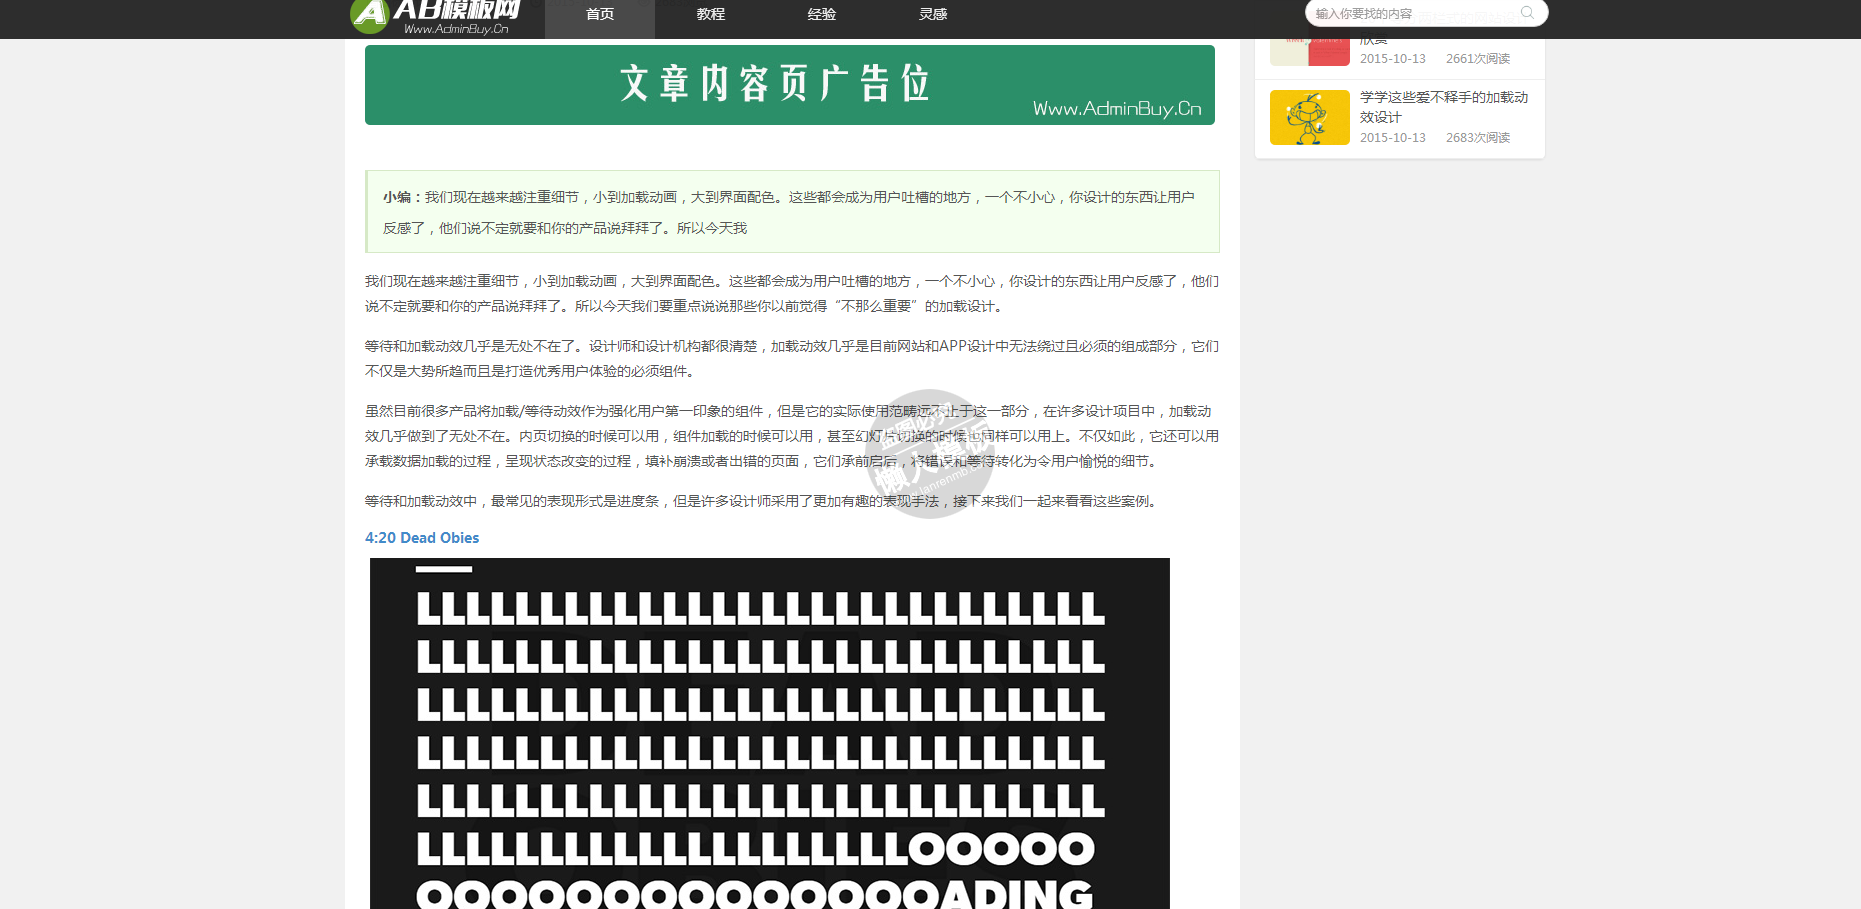Click the 2683次阅读 read count

[1478, 138]
